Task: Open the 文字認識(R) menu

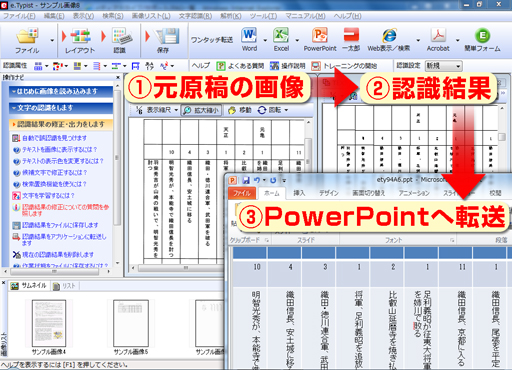Action: click(195, 16)
